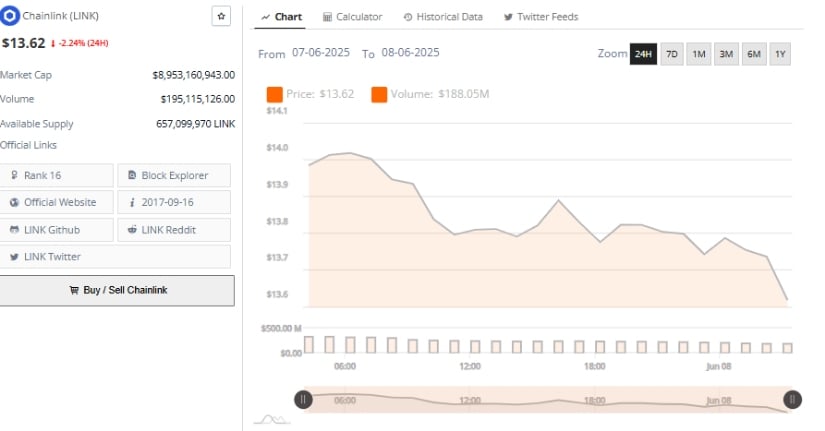Click the rank ribbon icon

pos(14,175)
